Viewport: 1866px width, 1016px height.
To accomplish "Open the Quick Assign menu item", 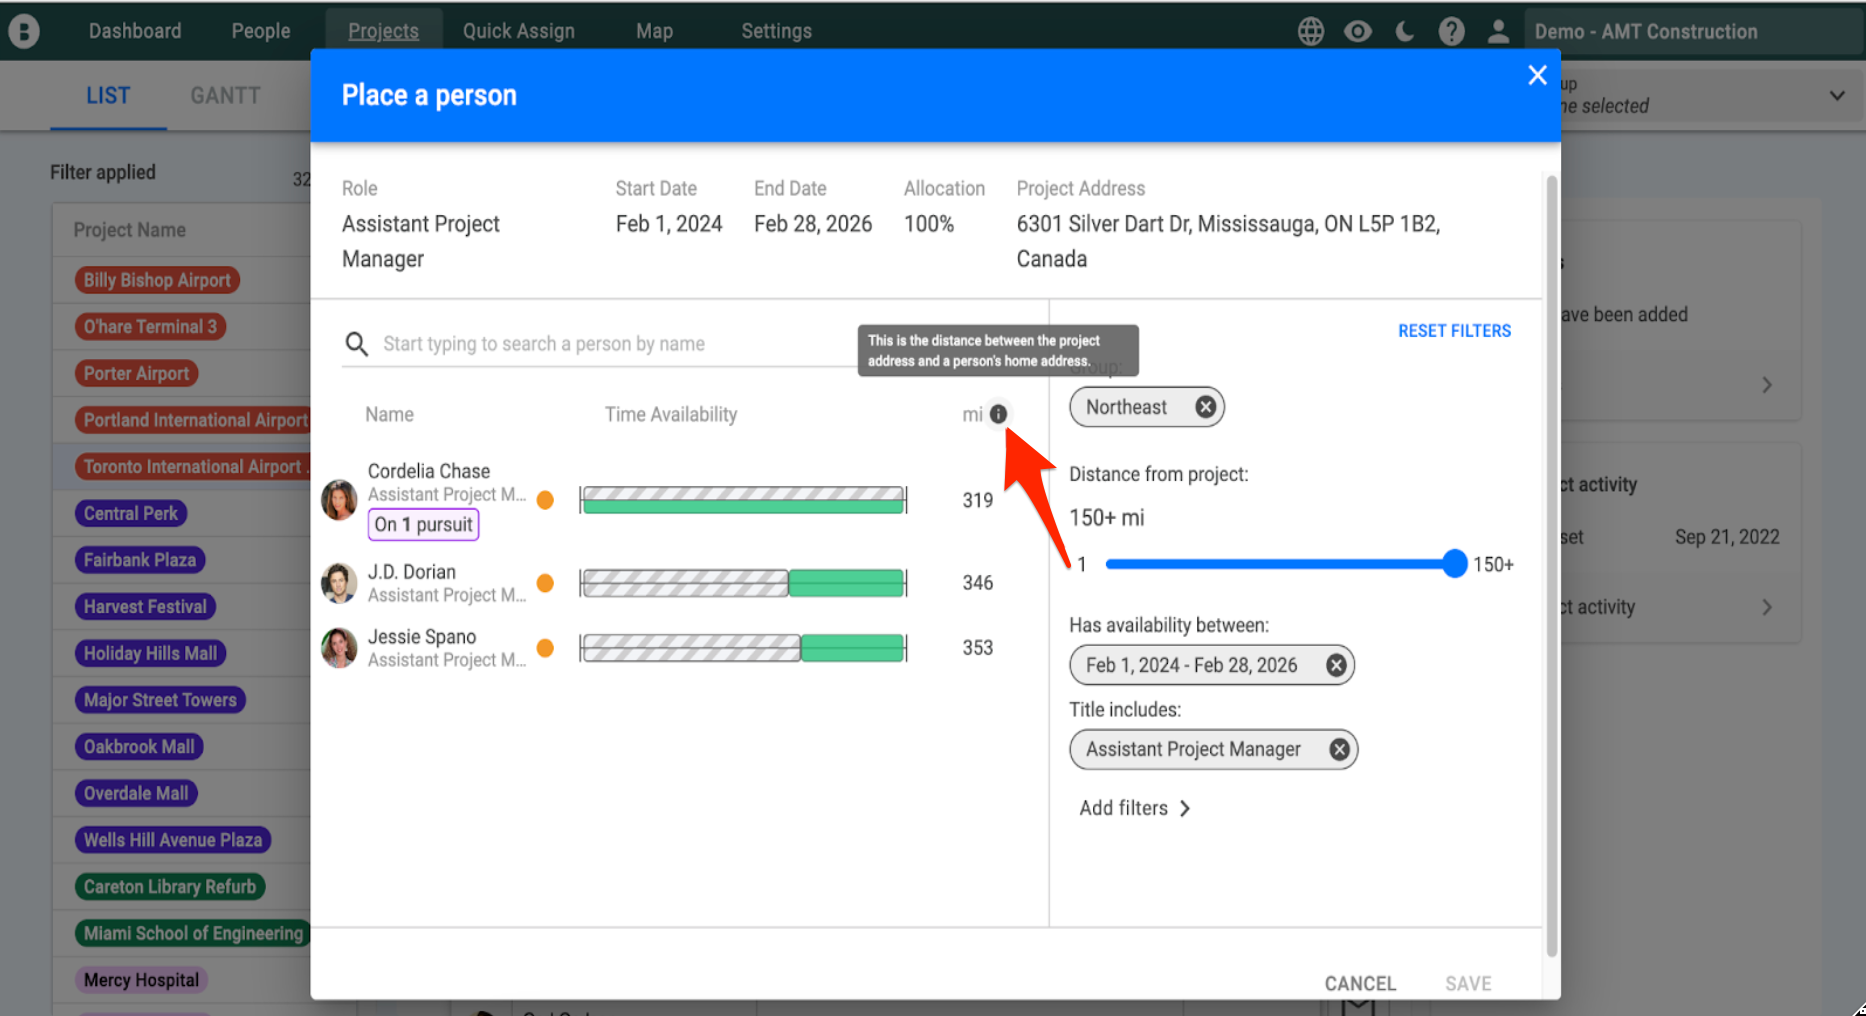I will tap(518, 31).
